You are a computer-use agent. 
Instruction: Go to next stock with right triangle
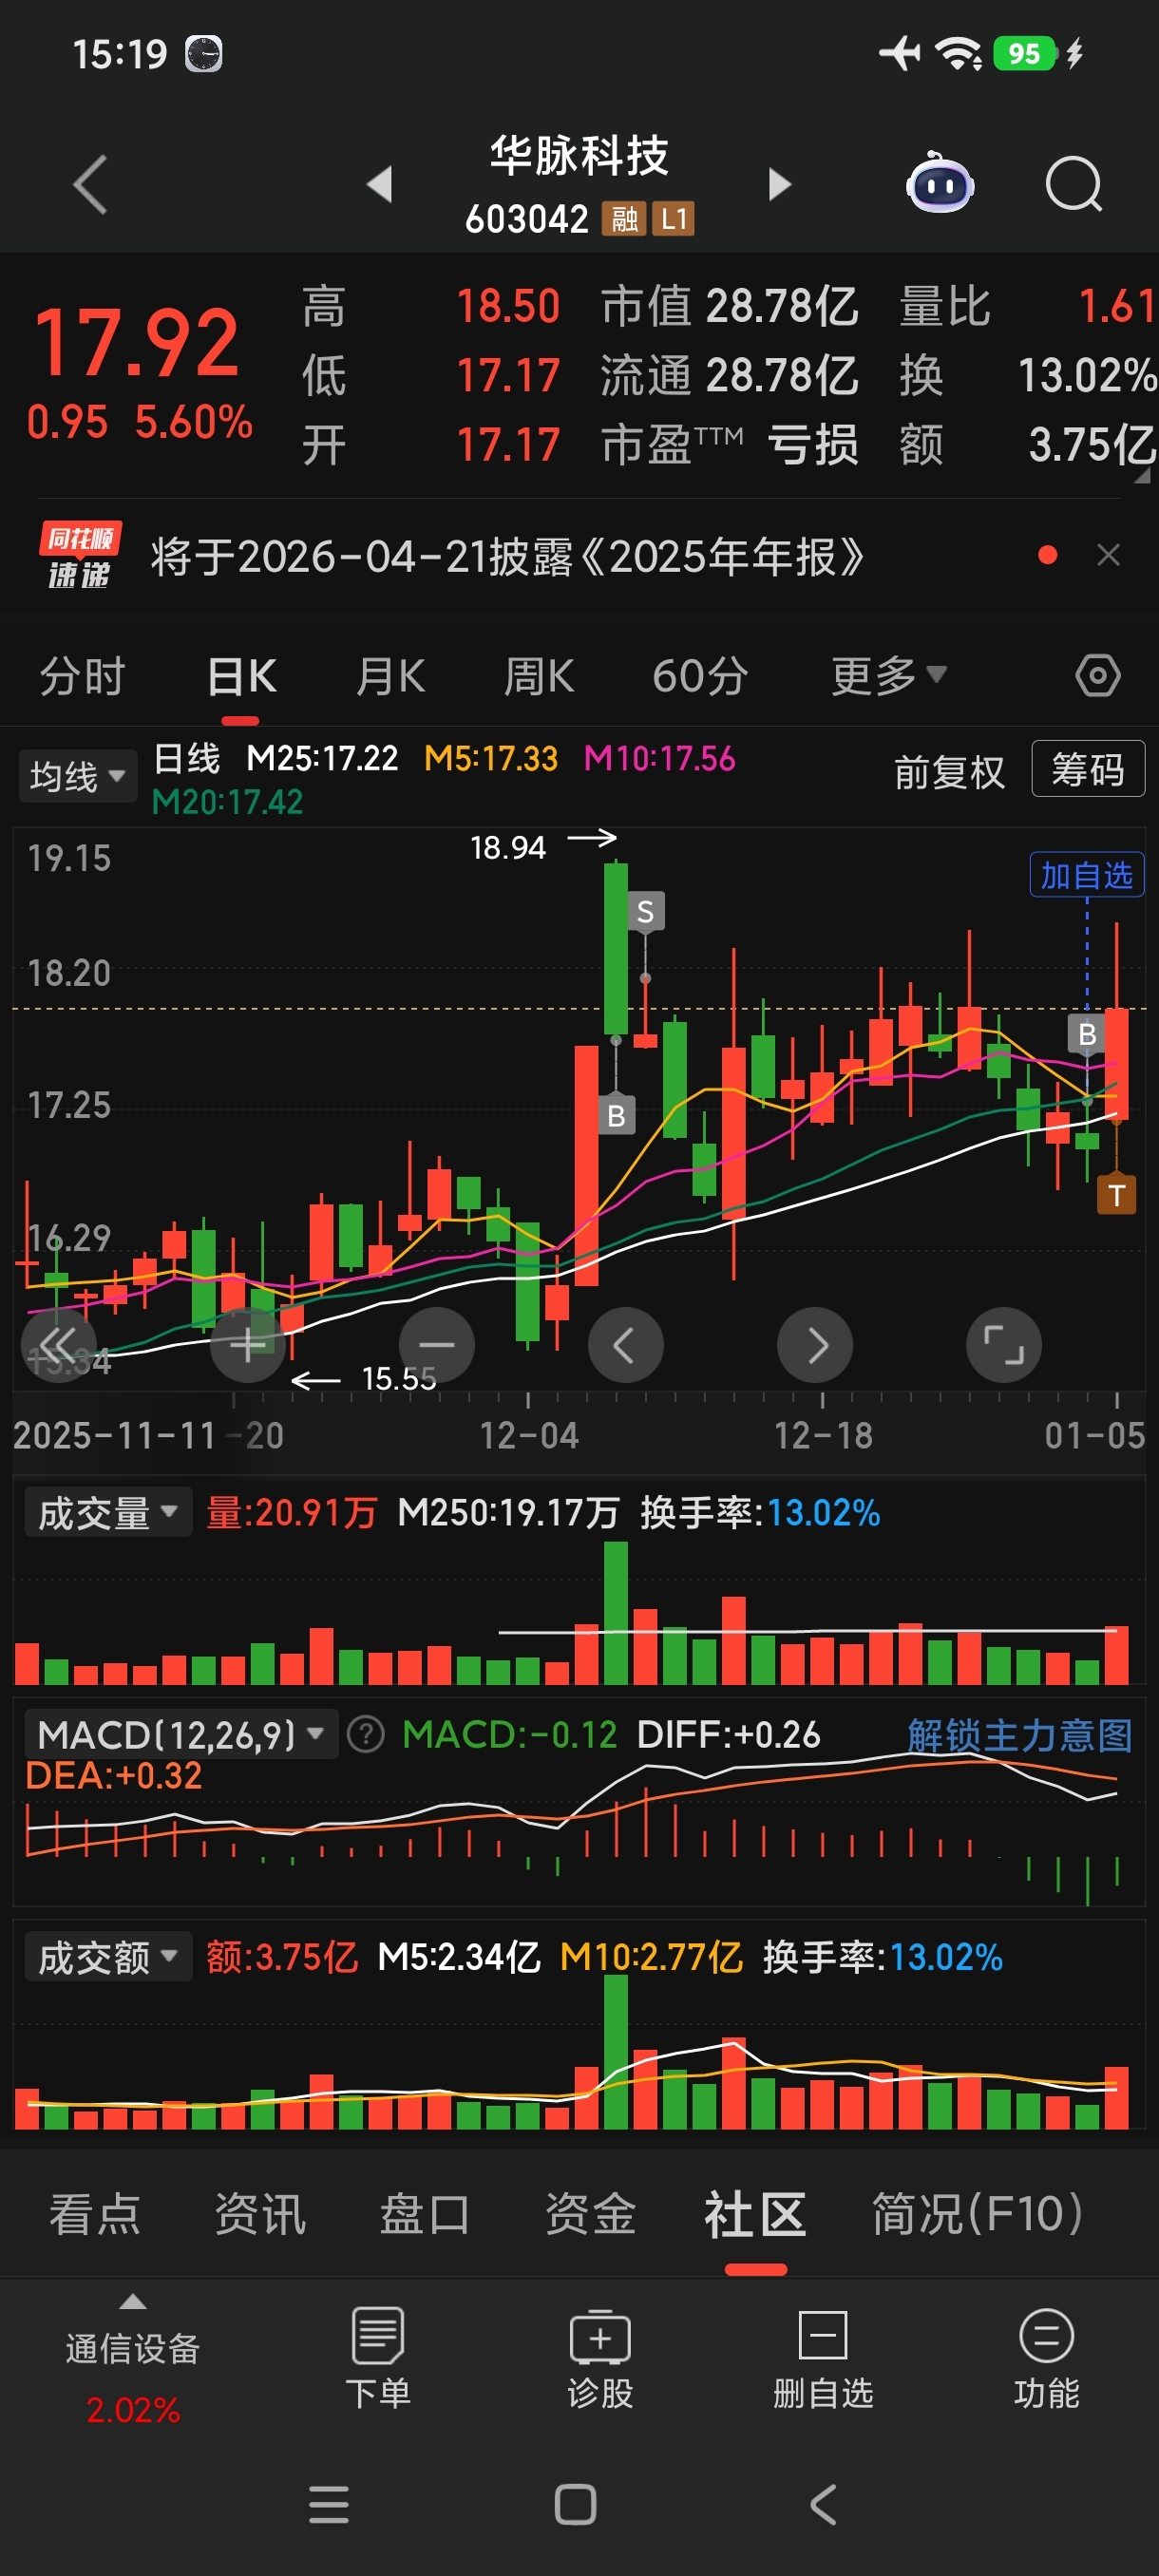pyautogui.click(x=779, y=185)
